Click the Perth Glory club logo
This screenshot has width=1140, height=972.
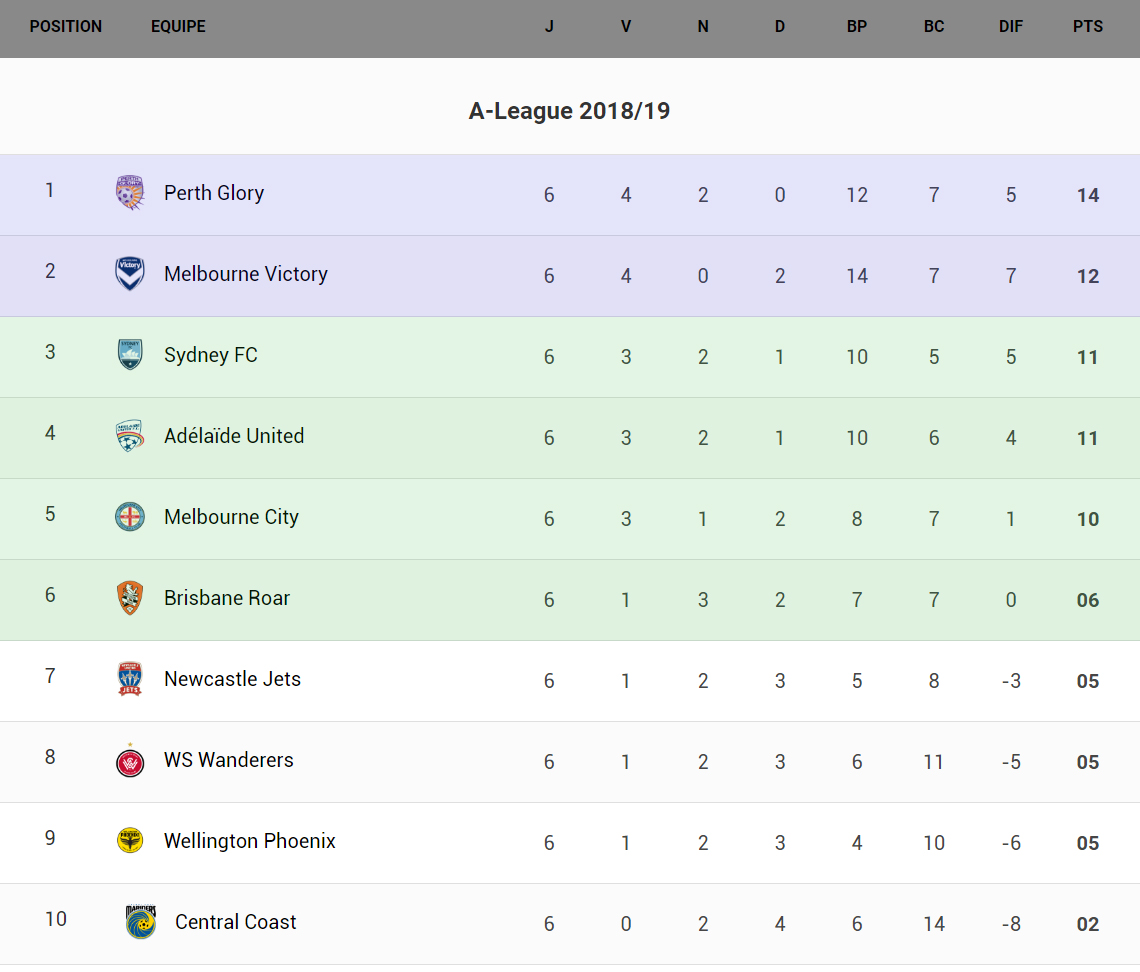click(130, 193)
